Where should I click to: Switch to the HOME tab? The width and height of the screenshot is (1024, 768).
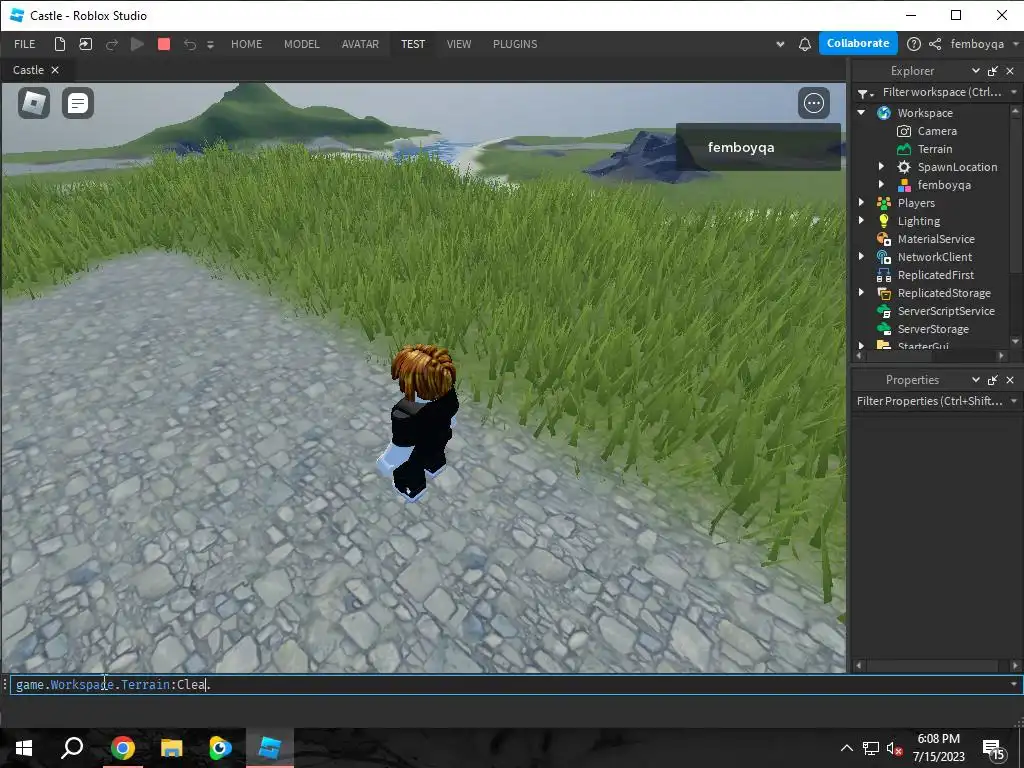246,44
